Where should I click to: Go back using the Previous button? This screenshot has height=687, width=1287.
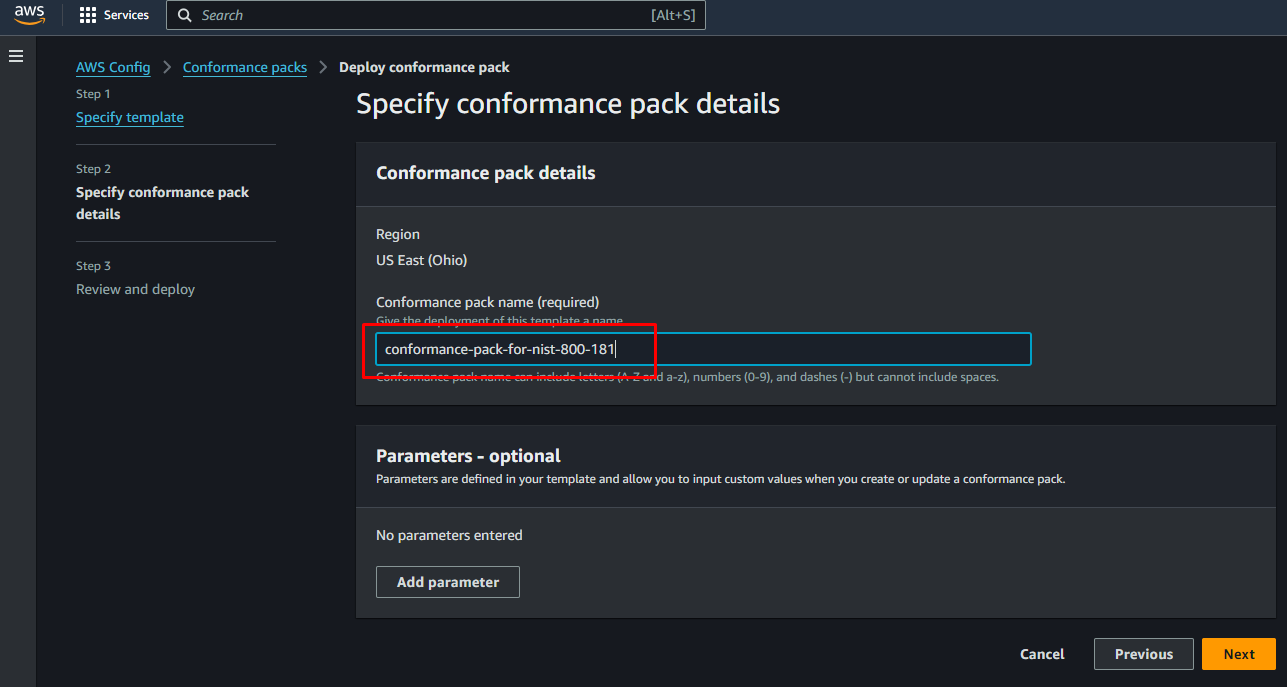pyautogui.click(x=1143, y=654)
